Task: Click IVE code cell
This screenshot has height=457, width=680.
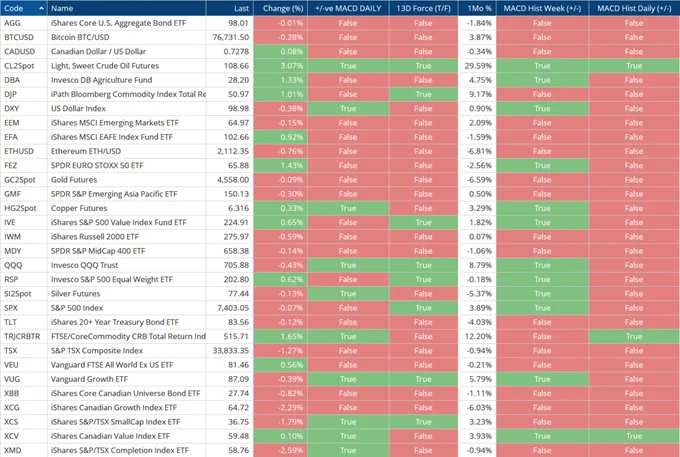Action: tap(24, 222)
